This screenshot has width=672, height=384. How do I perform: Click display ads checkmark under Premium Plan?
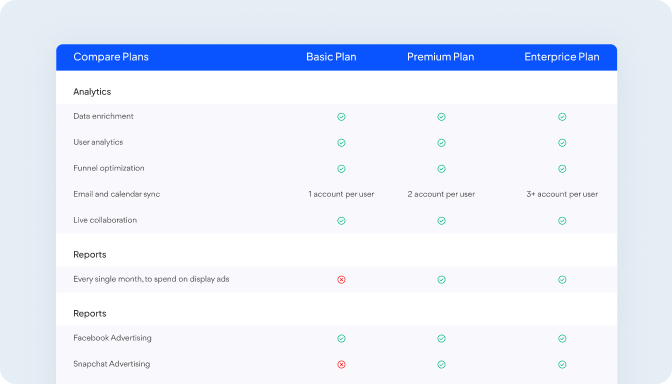pos(441,280)
